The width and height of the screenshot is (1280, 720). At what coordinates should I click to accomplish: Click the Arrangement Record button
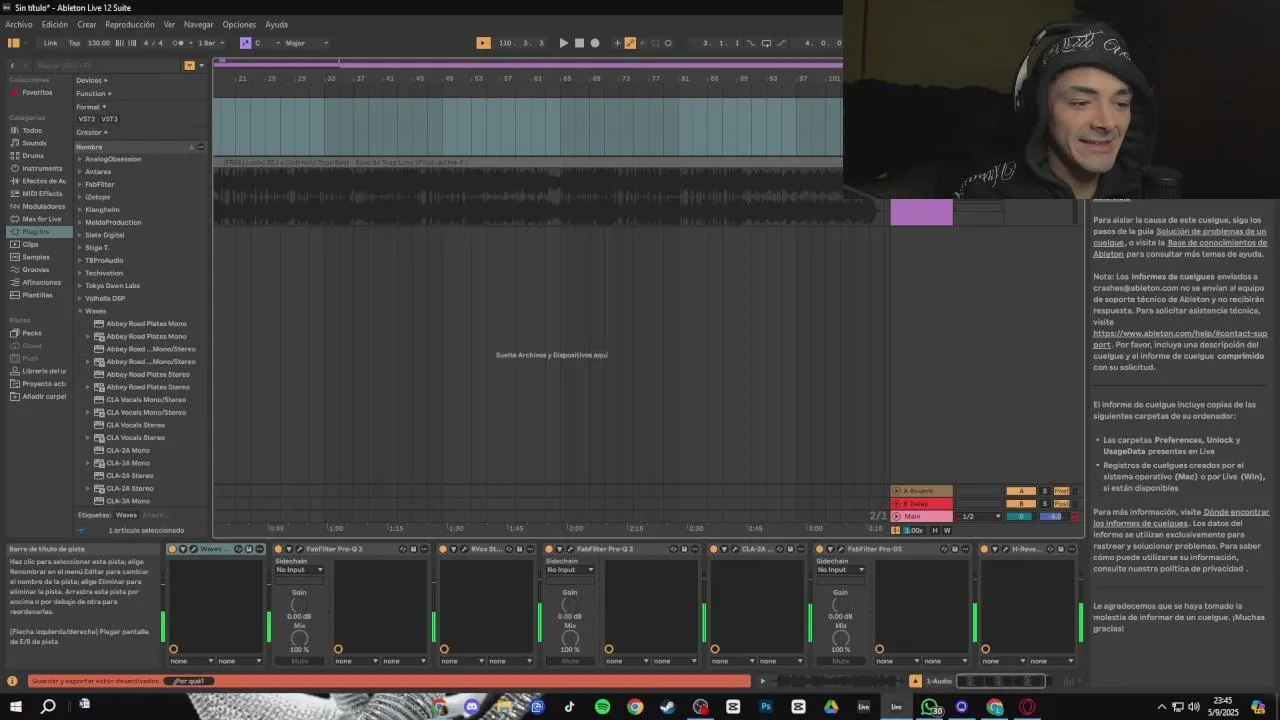(595, 43)
